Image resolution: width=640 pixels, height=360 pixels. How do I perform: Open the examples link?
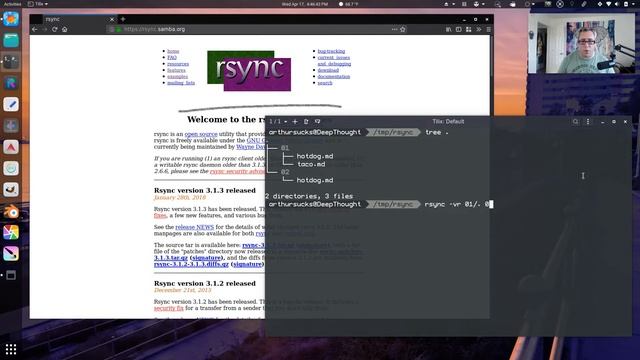pyautogui.click(x=178, y=76)
